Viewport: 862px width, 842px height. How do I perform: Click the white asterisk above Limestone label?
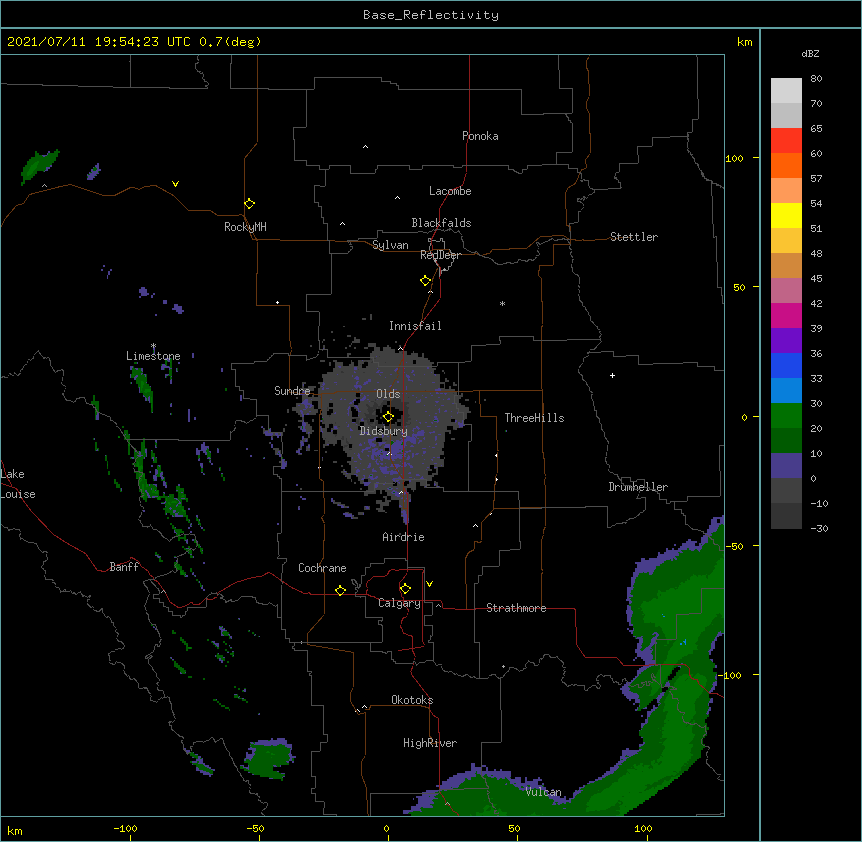(153, 346)
